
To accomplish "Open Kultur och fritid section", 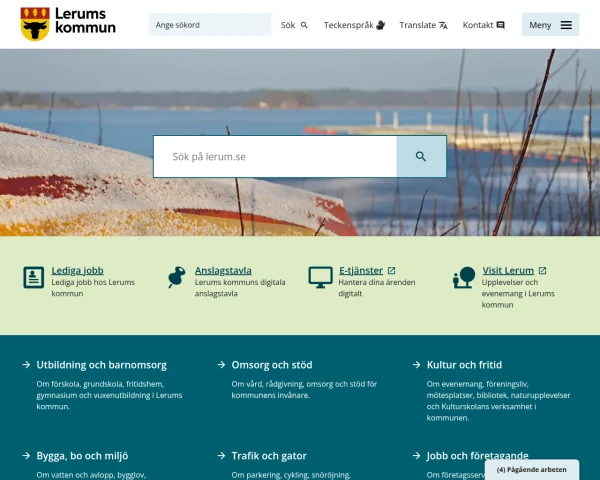I will 464,365.
